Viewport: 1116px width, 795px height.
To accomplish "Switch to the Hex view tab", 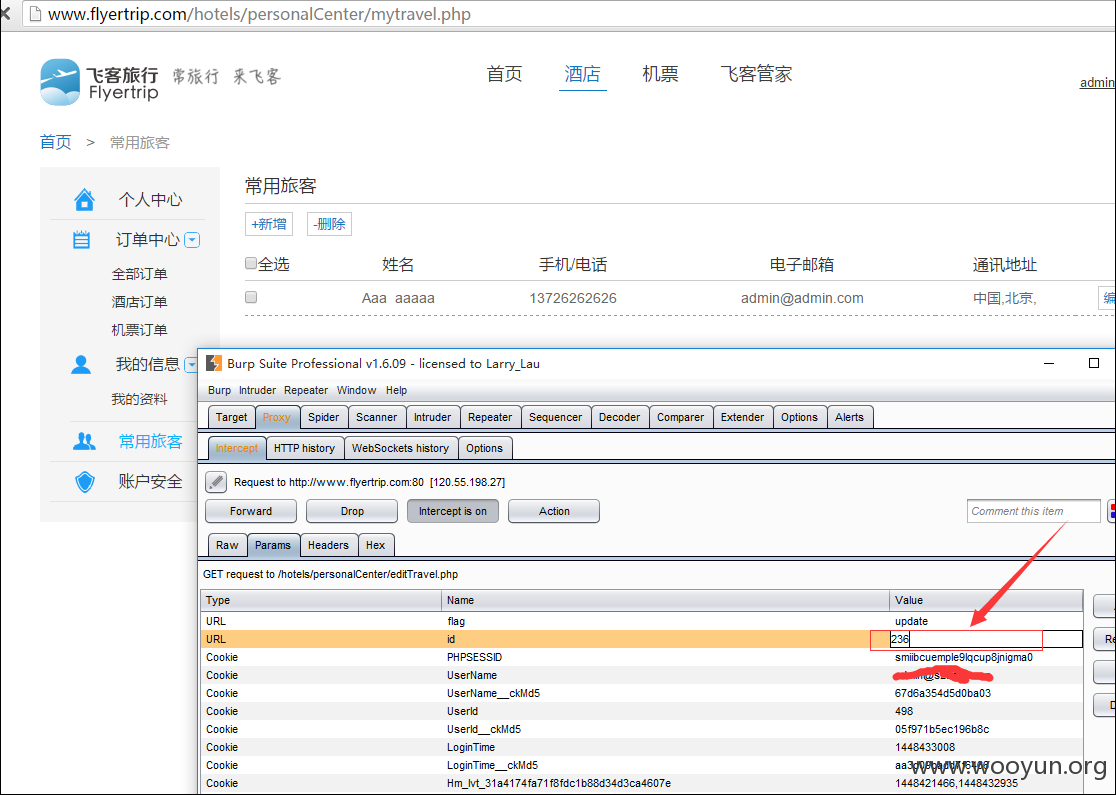I will tap(376, 545).
